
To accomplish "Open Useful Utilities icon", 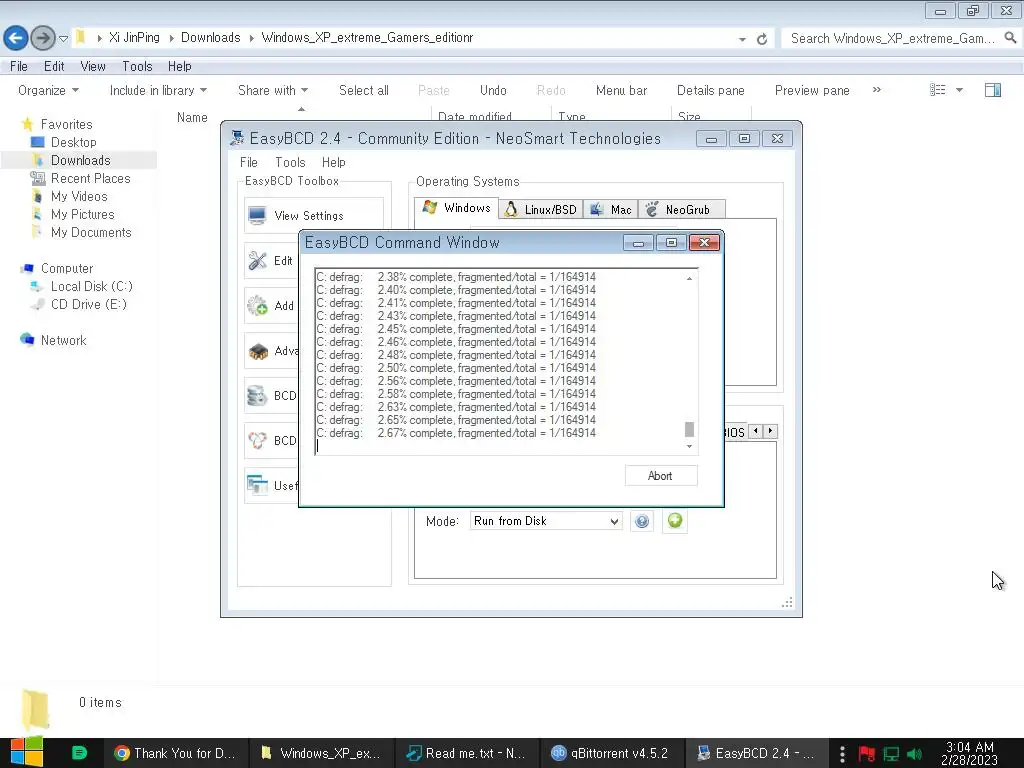I will click(x=257, y=485).
